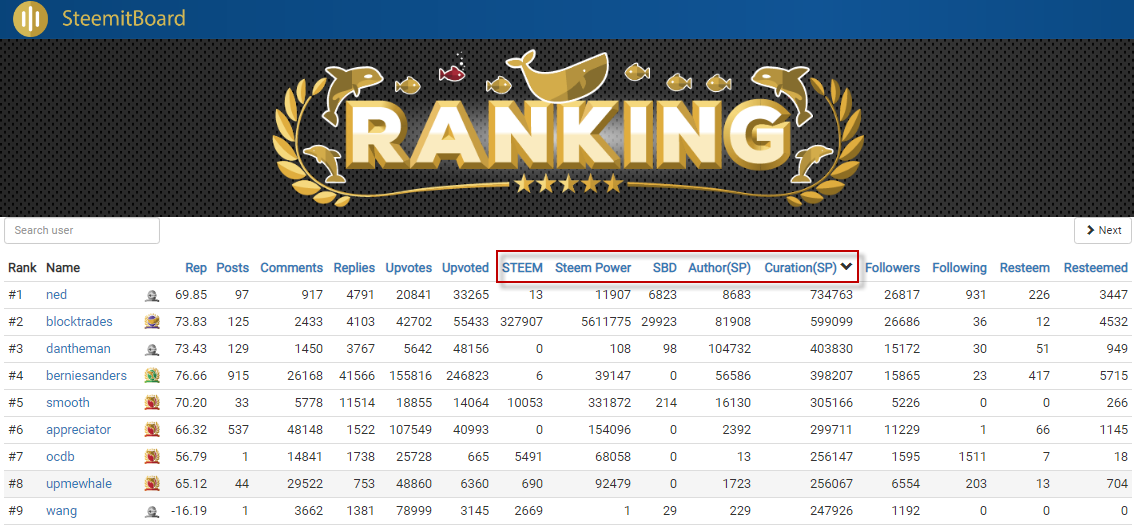Sort the table by Upvoted
1134x528 pixels.
point(466,268)
